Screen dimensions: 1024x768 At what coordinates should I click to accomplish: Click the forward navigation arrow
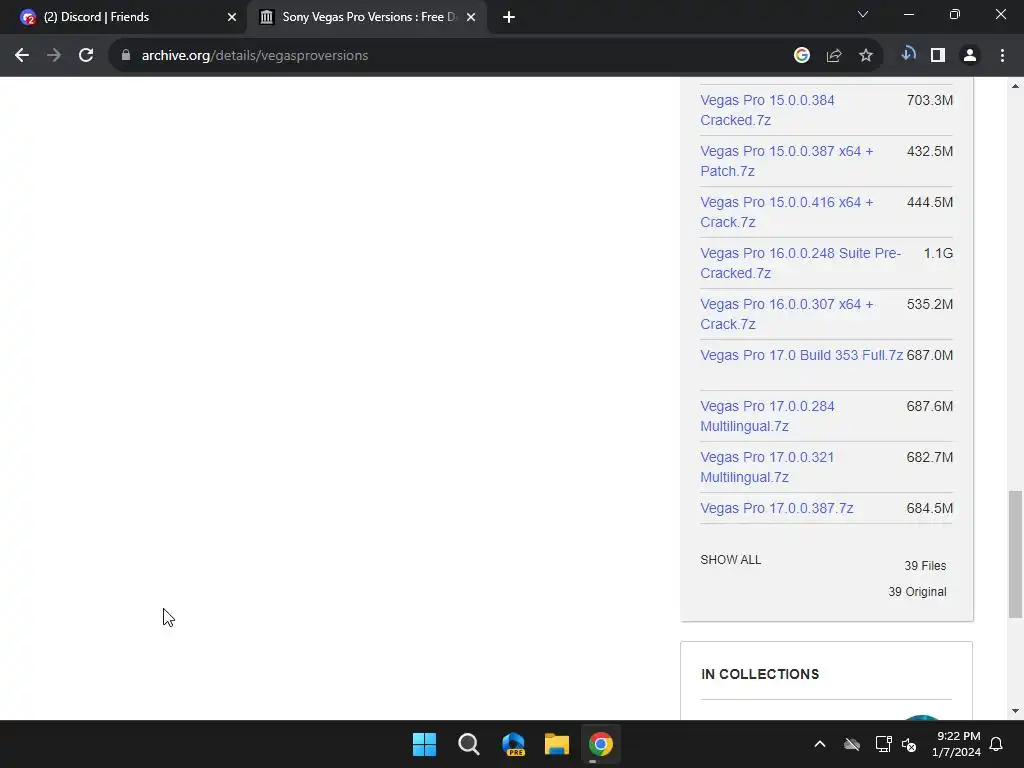coord(54,56)
